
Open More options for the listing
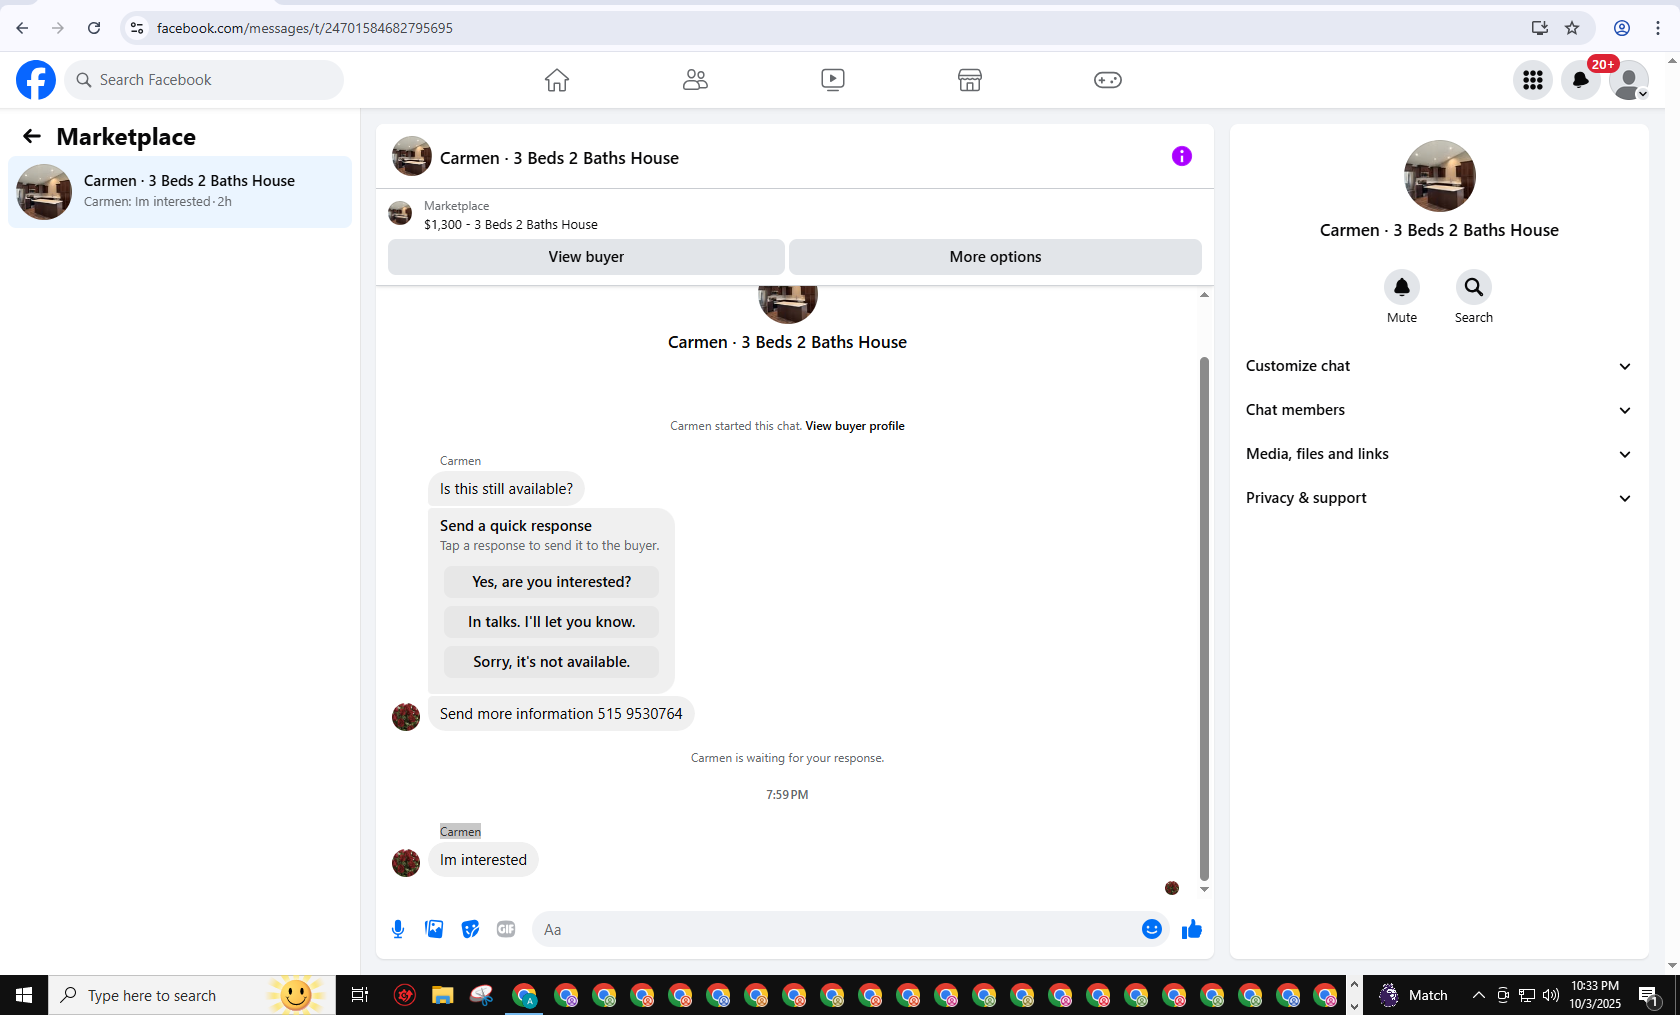click(x=995, y=257)
